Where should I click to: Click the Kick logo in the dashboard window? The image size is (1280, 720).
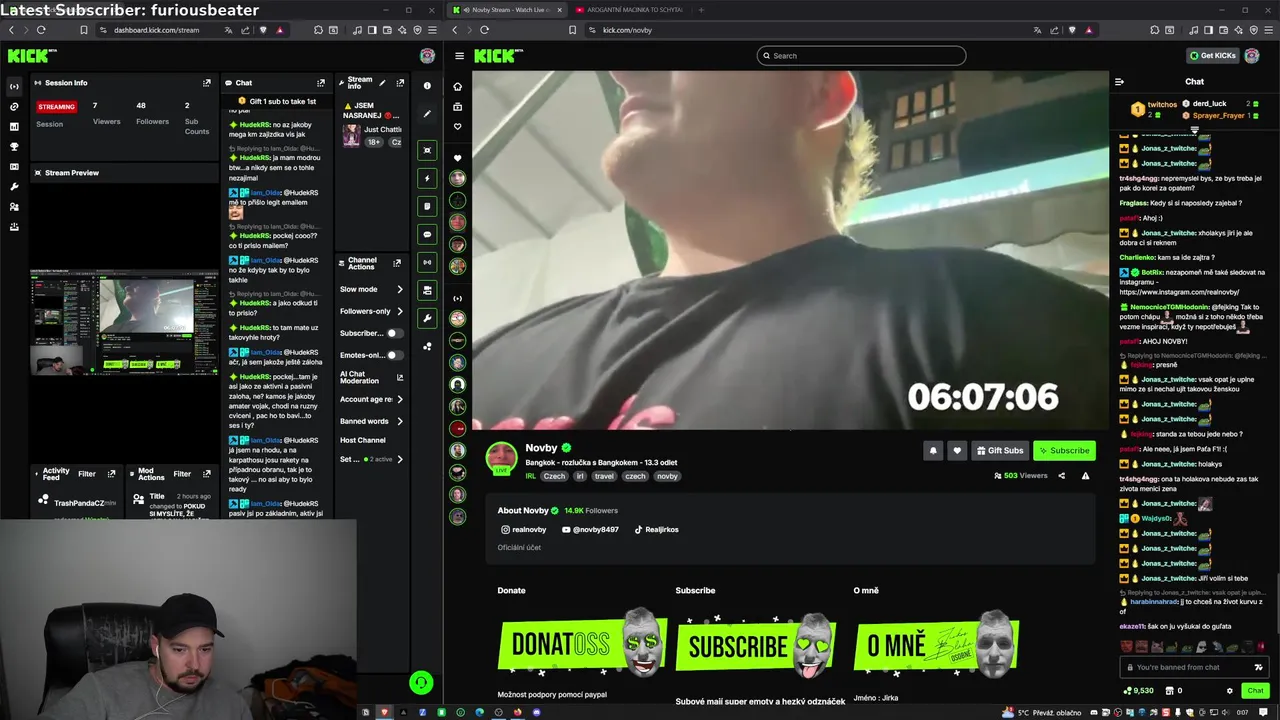(28, 56)
